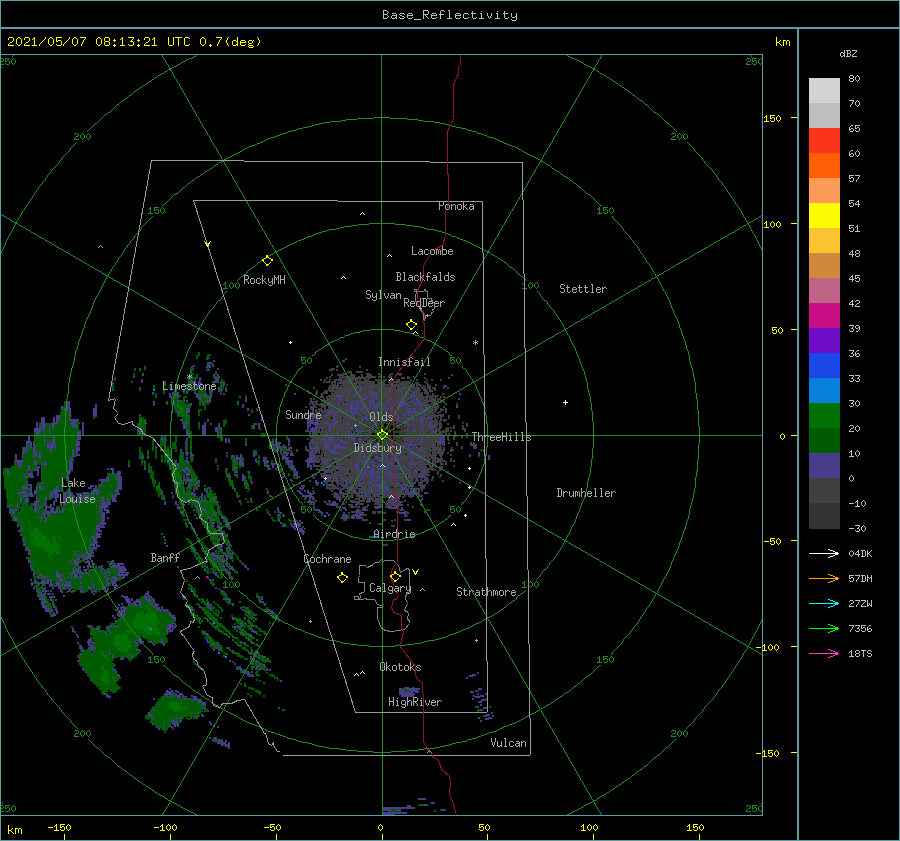Click the Airdrie city label
Image resolution: width=900 pixels, height=841 pixels.
coord(394,534)
